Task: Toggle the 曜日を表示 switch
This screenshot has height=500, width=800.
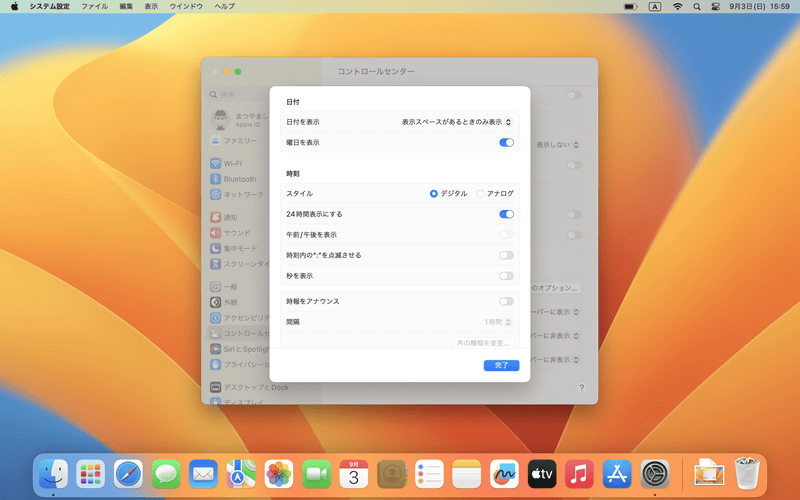Action: [x=506, y=142]
